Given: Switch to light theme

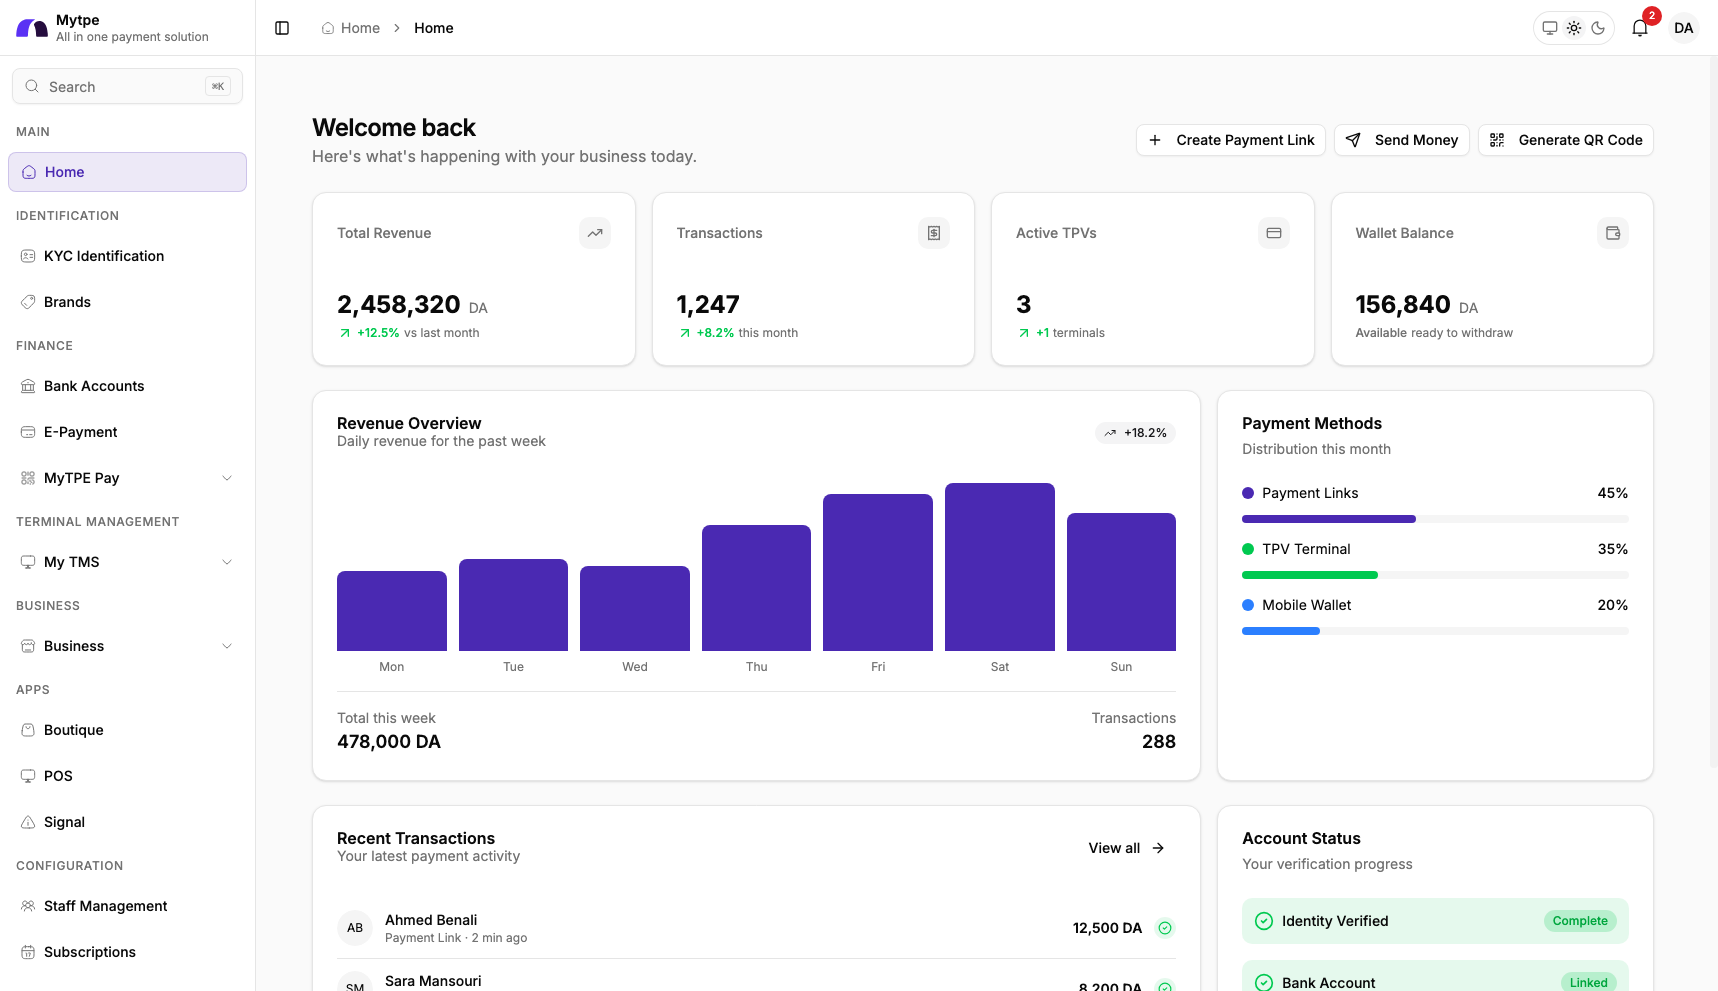Looking at the screenshot, I should pos(1573,28).
